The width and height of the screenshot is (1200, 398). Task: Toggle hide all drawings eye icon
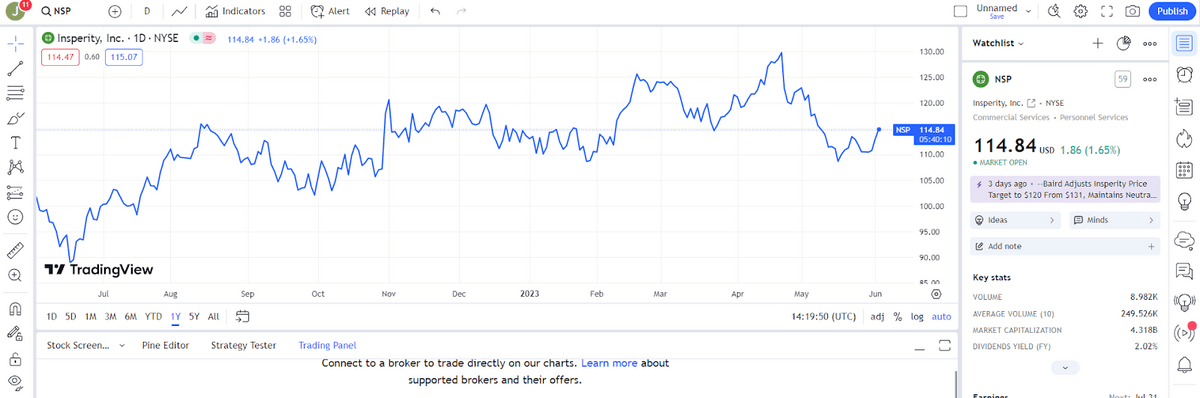[16, 382]
